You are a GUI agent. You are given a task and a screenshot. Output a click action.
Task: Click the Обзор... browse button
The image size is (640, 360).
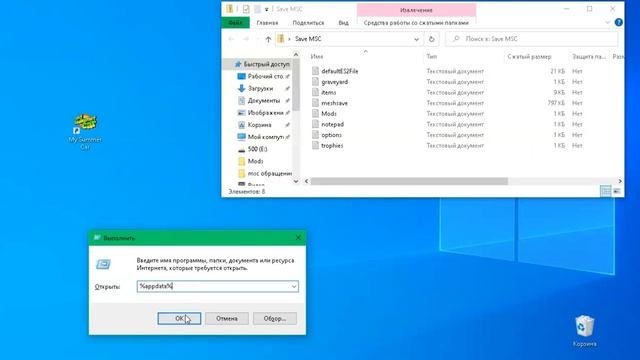pyautogui.click(x=275, y=318)
